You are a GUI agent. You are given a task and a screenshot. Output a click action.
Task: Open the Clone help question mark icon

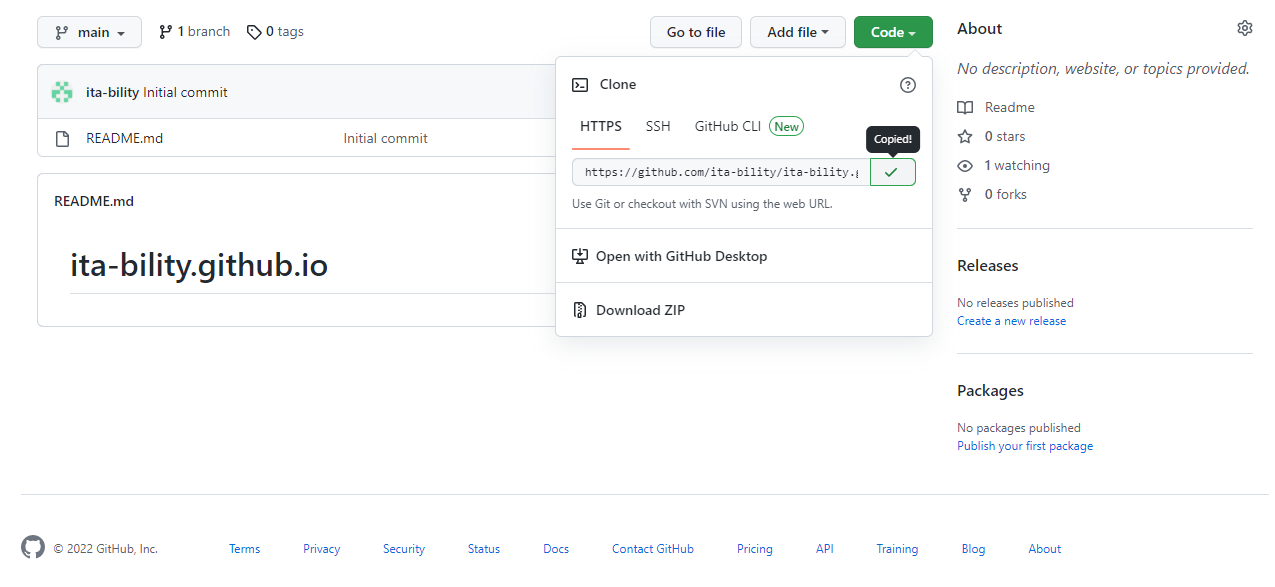point(907,85)
